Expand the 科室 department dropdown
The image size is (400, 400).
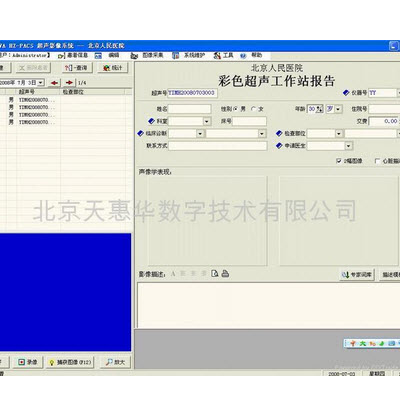point(207,121)
